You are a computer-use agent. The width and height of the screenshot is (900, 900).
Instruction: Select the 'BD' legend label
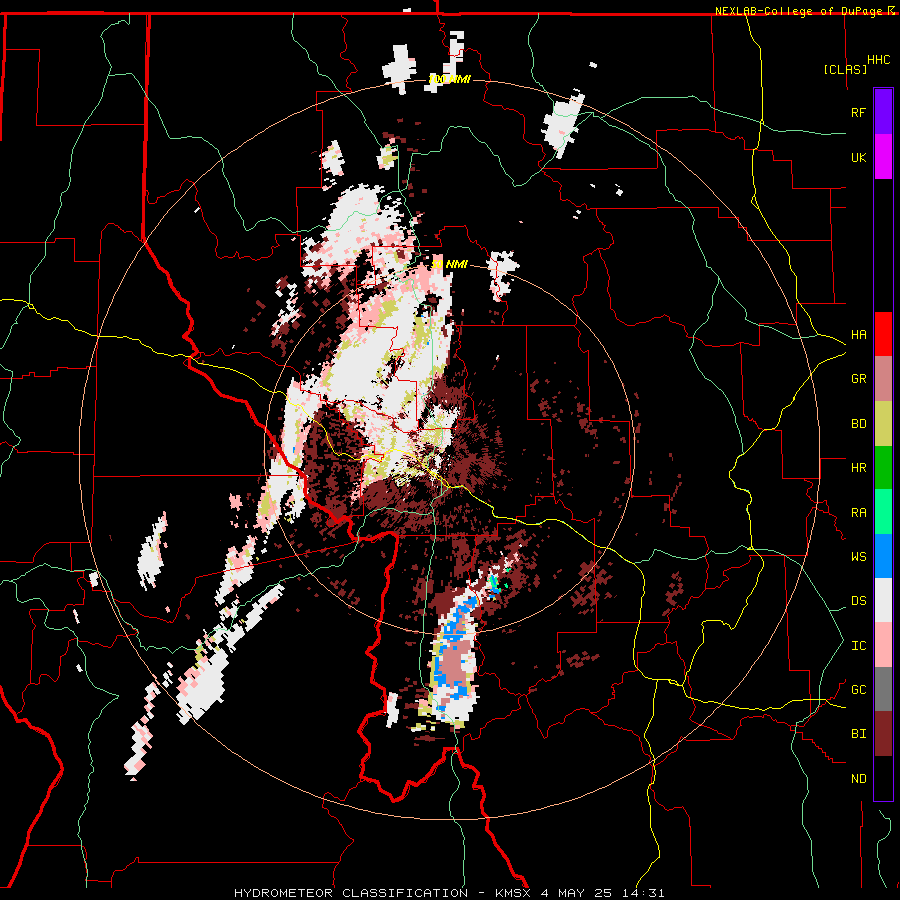point(858,424)
